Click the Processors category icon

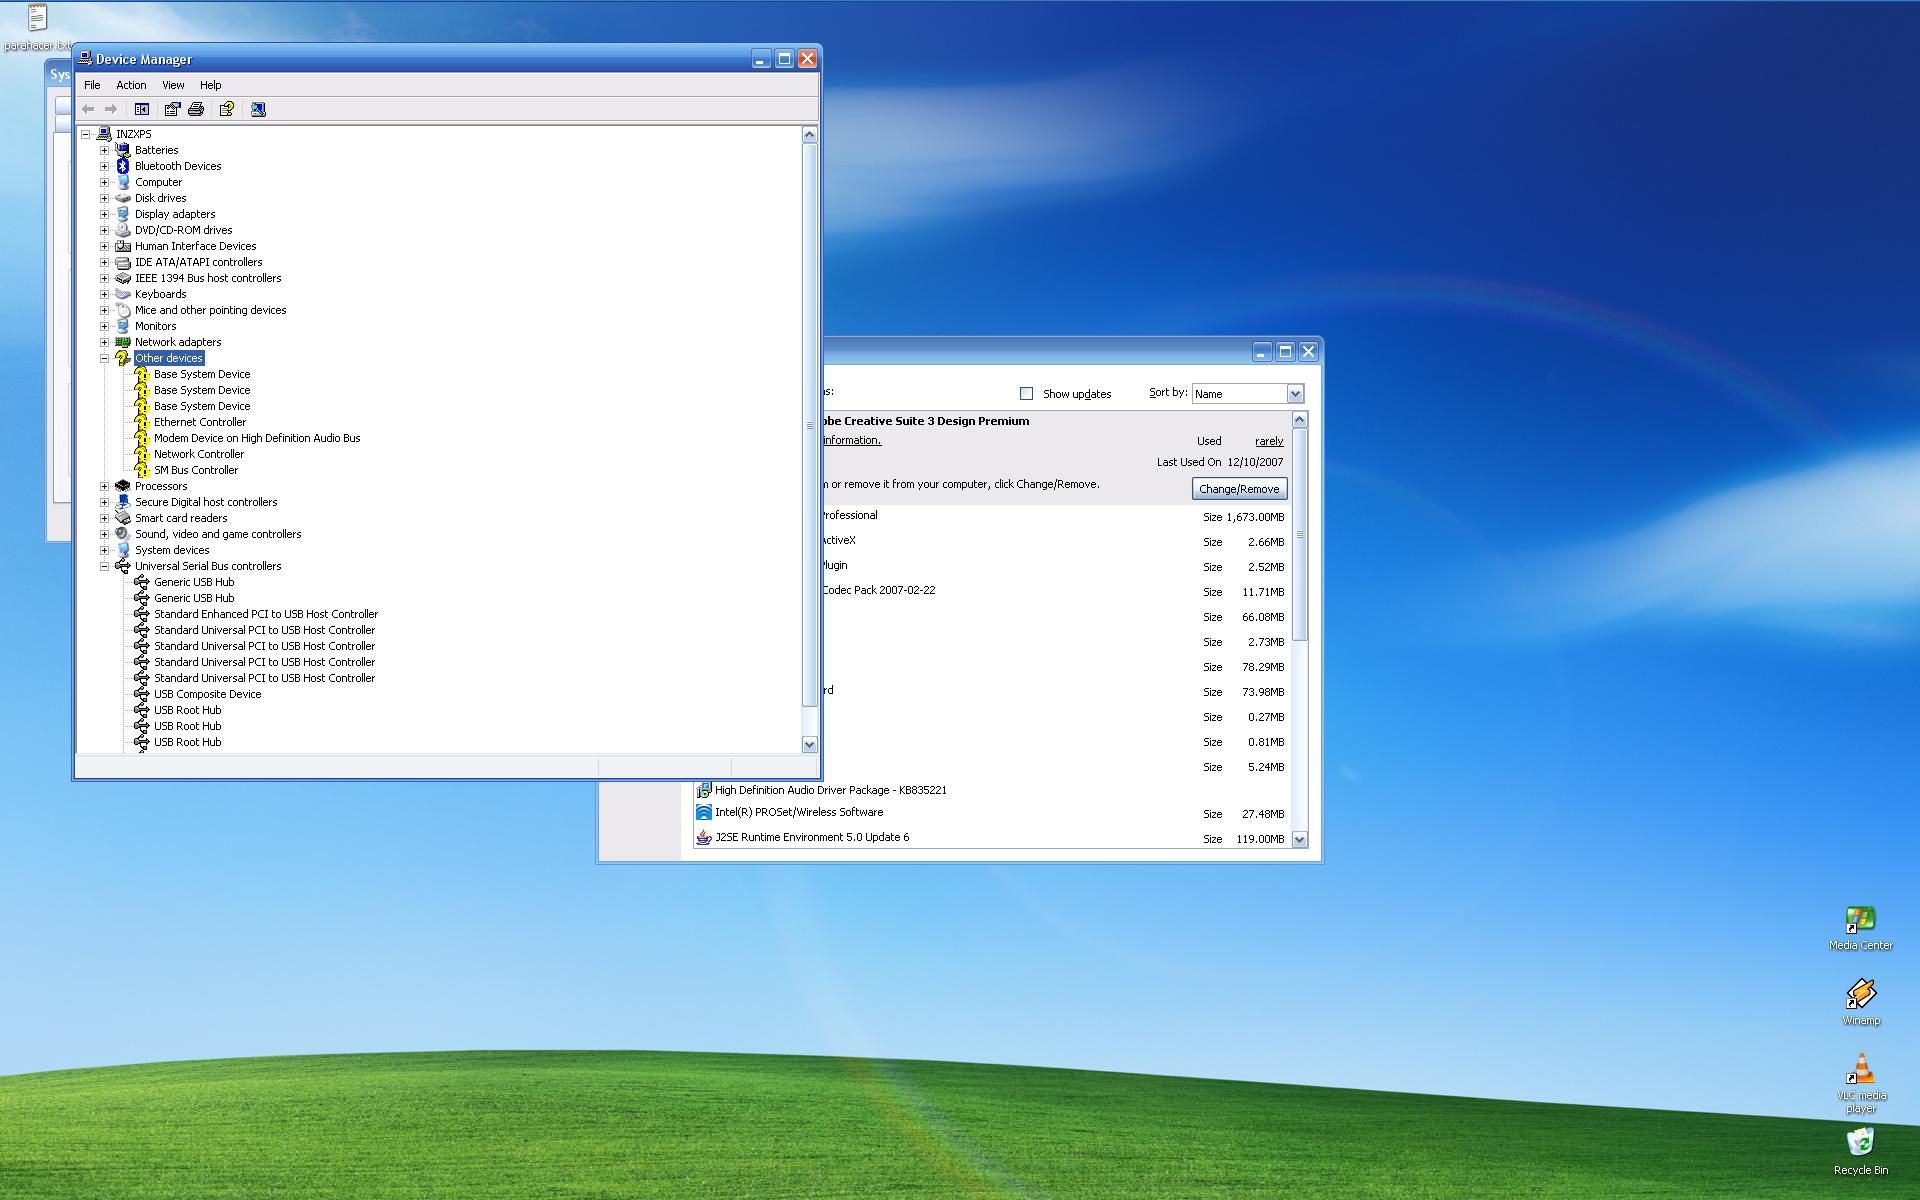click(x=123, y=486)
